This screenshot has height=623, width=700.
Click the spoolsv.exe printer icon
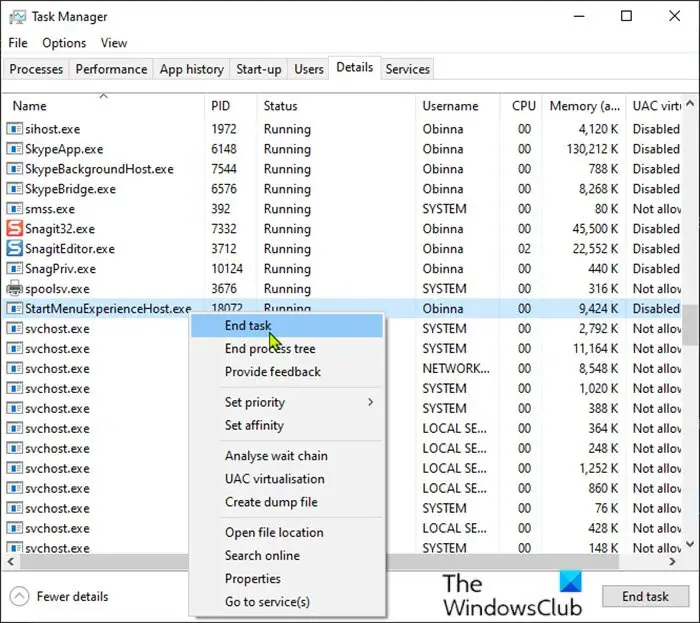coord(14,288)
